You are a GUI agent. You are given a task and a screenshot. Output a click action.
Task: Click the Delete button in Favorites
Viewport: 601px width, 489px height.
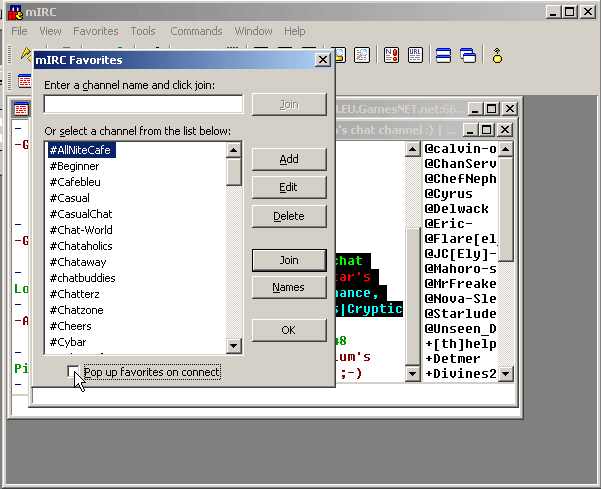pos(289,216)
